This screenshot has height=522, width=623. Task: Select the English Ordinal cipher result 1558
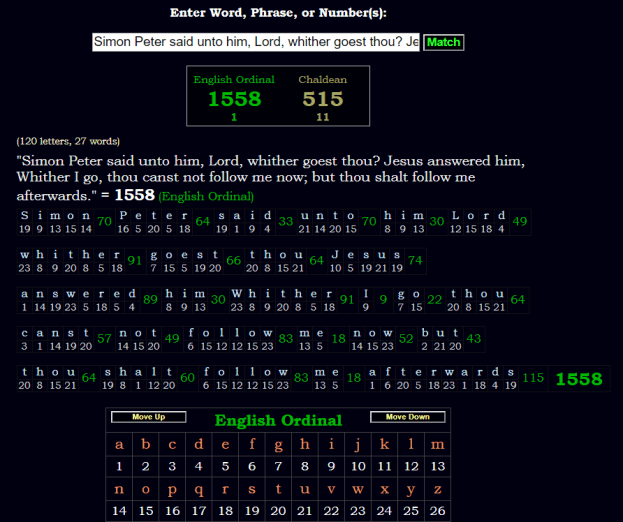point(234,98)
